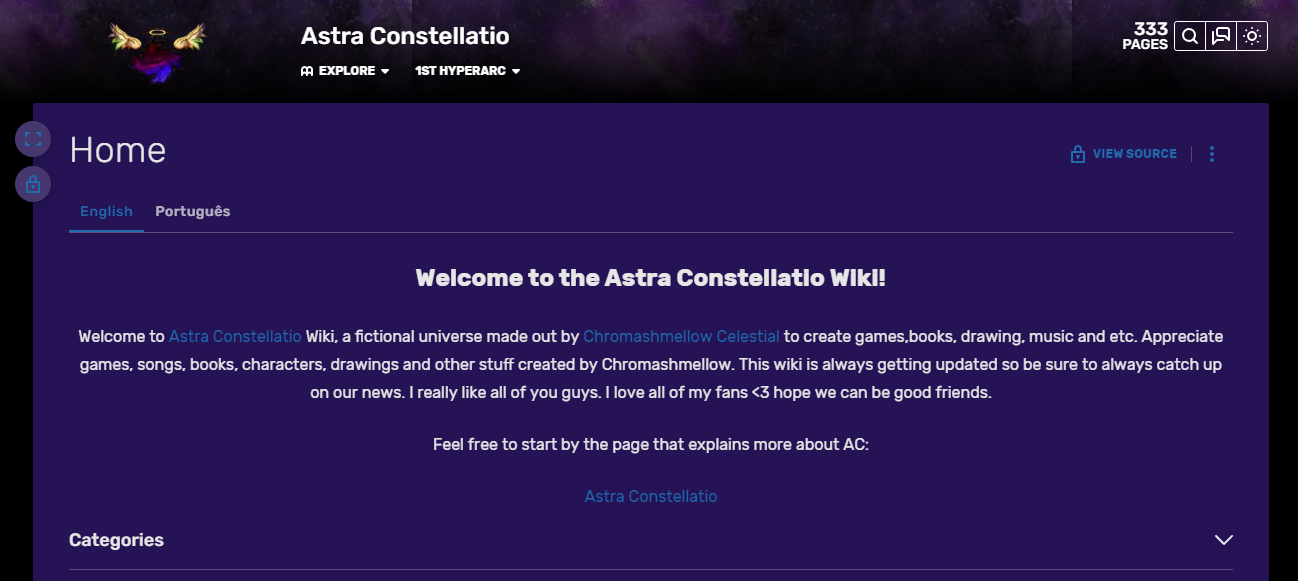
Task: Open the Explore dropdown arrow
Action: tap(385, 71)
